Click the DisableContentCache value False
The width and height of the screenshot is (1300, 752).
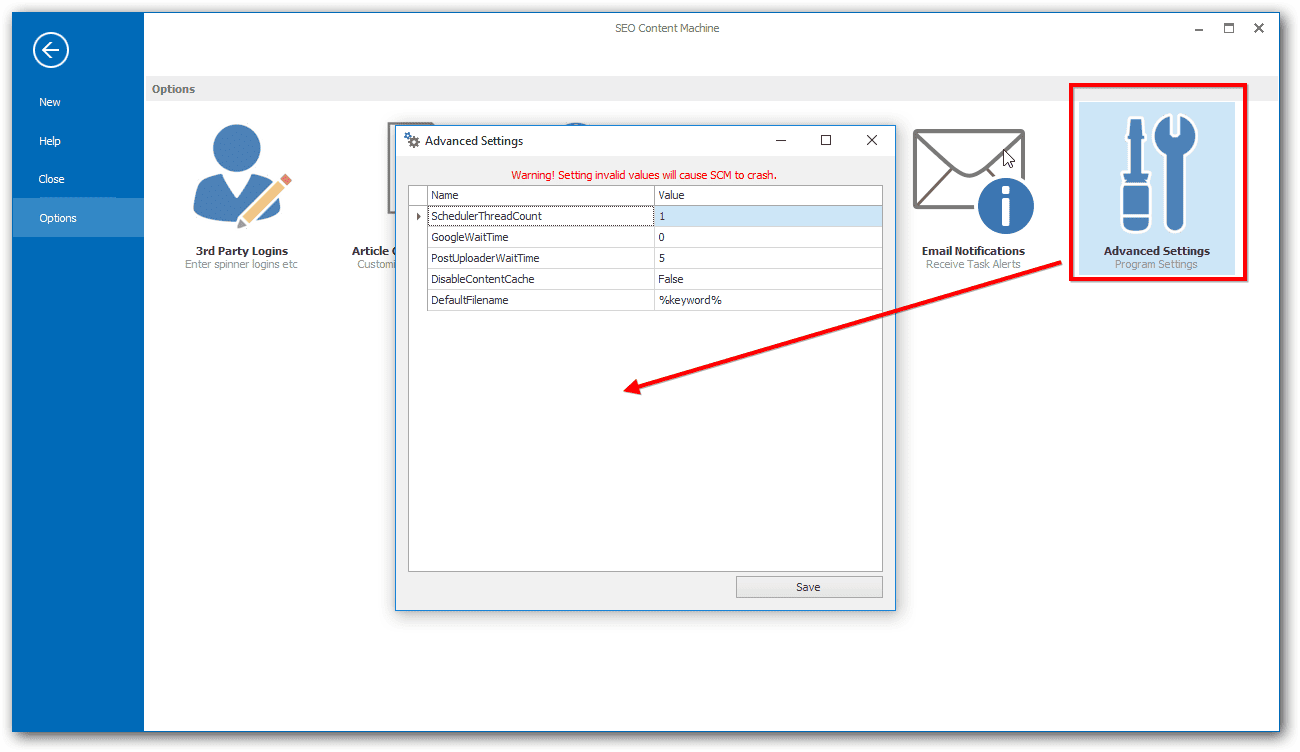pyautogui.click(x=768, y=279)
